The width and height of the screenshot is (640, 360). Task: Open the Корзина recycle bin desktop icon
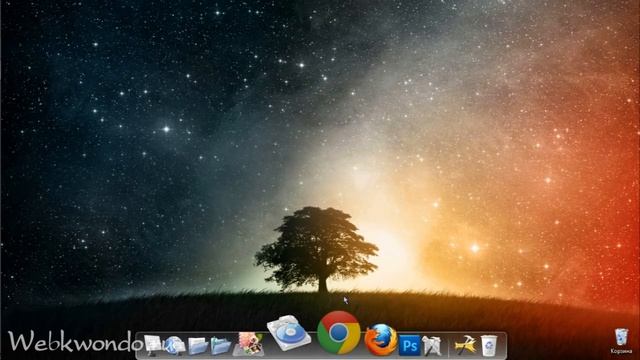621,341
